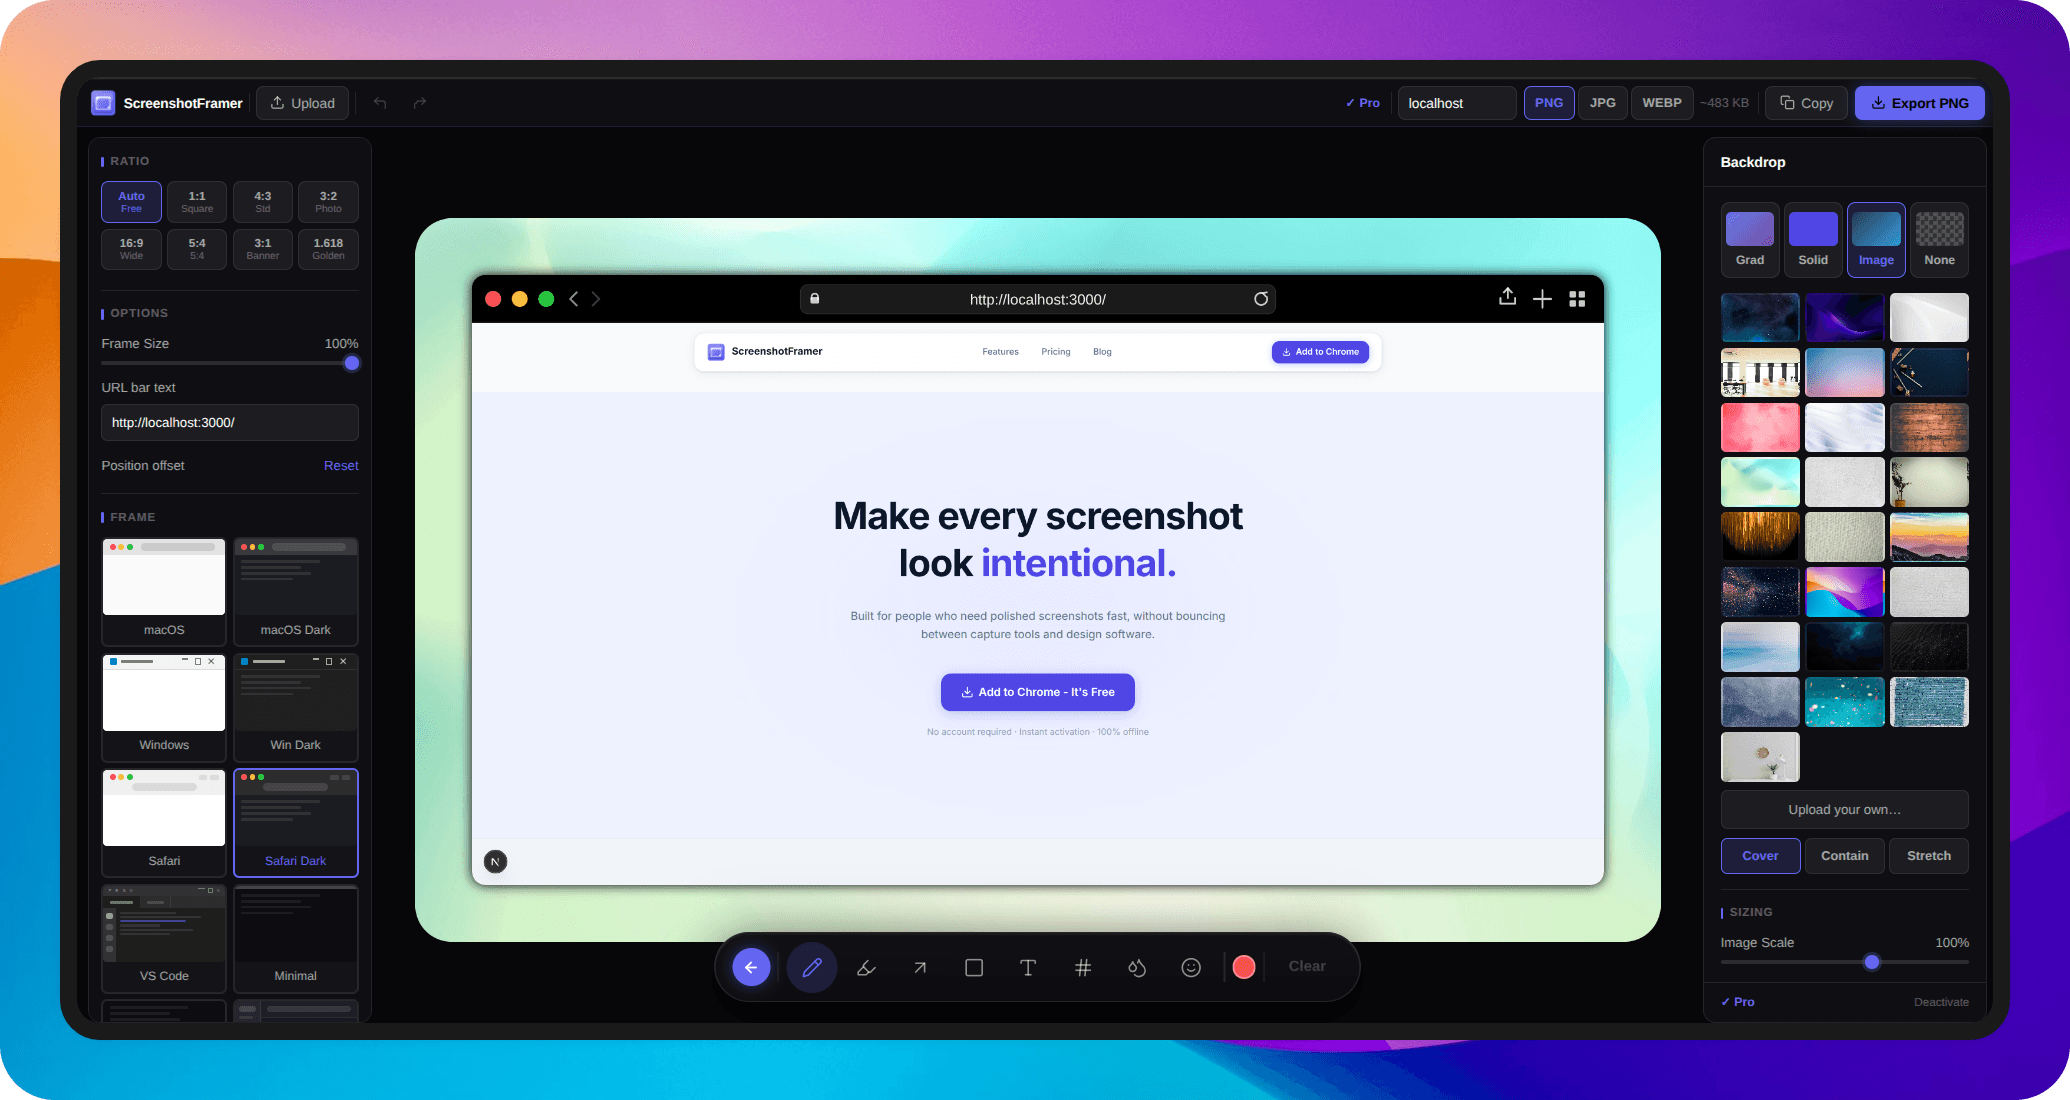This screenshot has height=1100, width=2070.
Task: Set backdrop fit to Cover
Action: click(1760, 856)
